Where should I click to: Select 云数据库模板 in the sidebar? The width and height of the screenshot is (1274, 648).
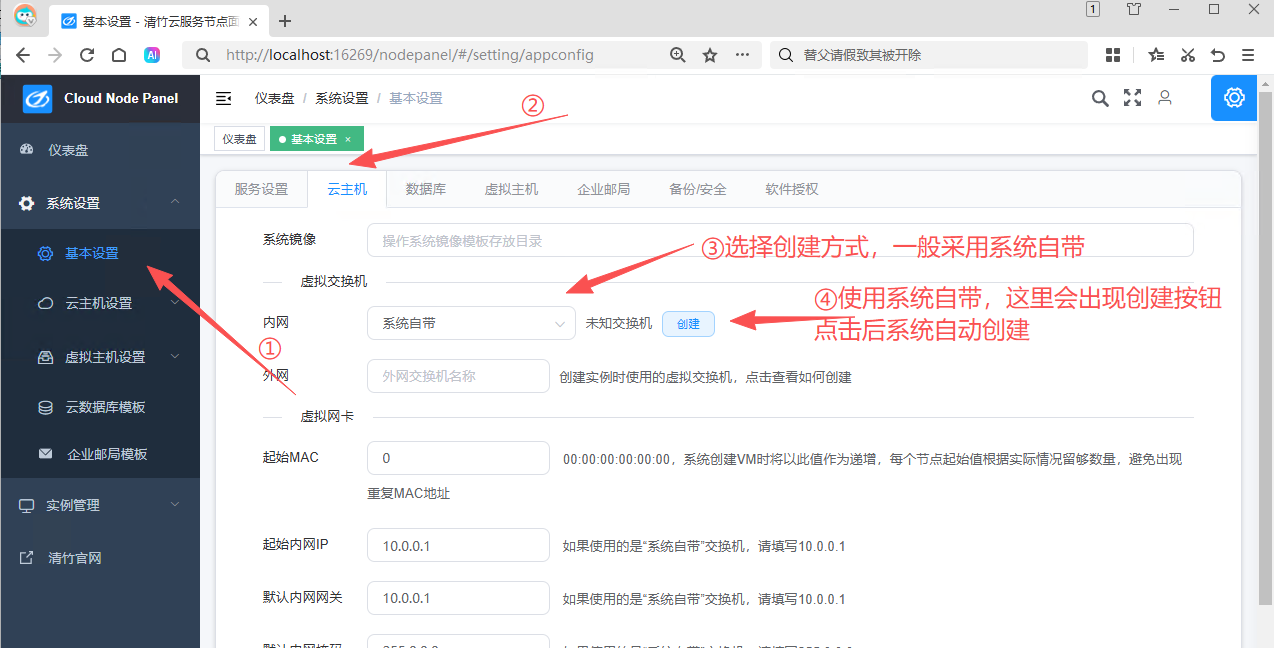tap(105, 407)
